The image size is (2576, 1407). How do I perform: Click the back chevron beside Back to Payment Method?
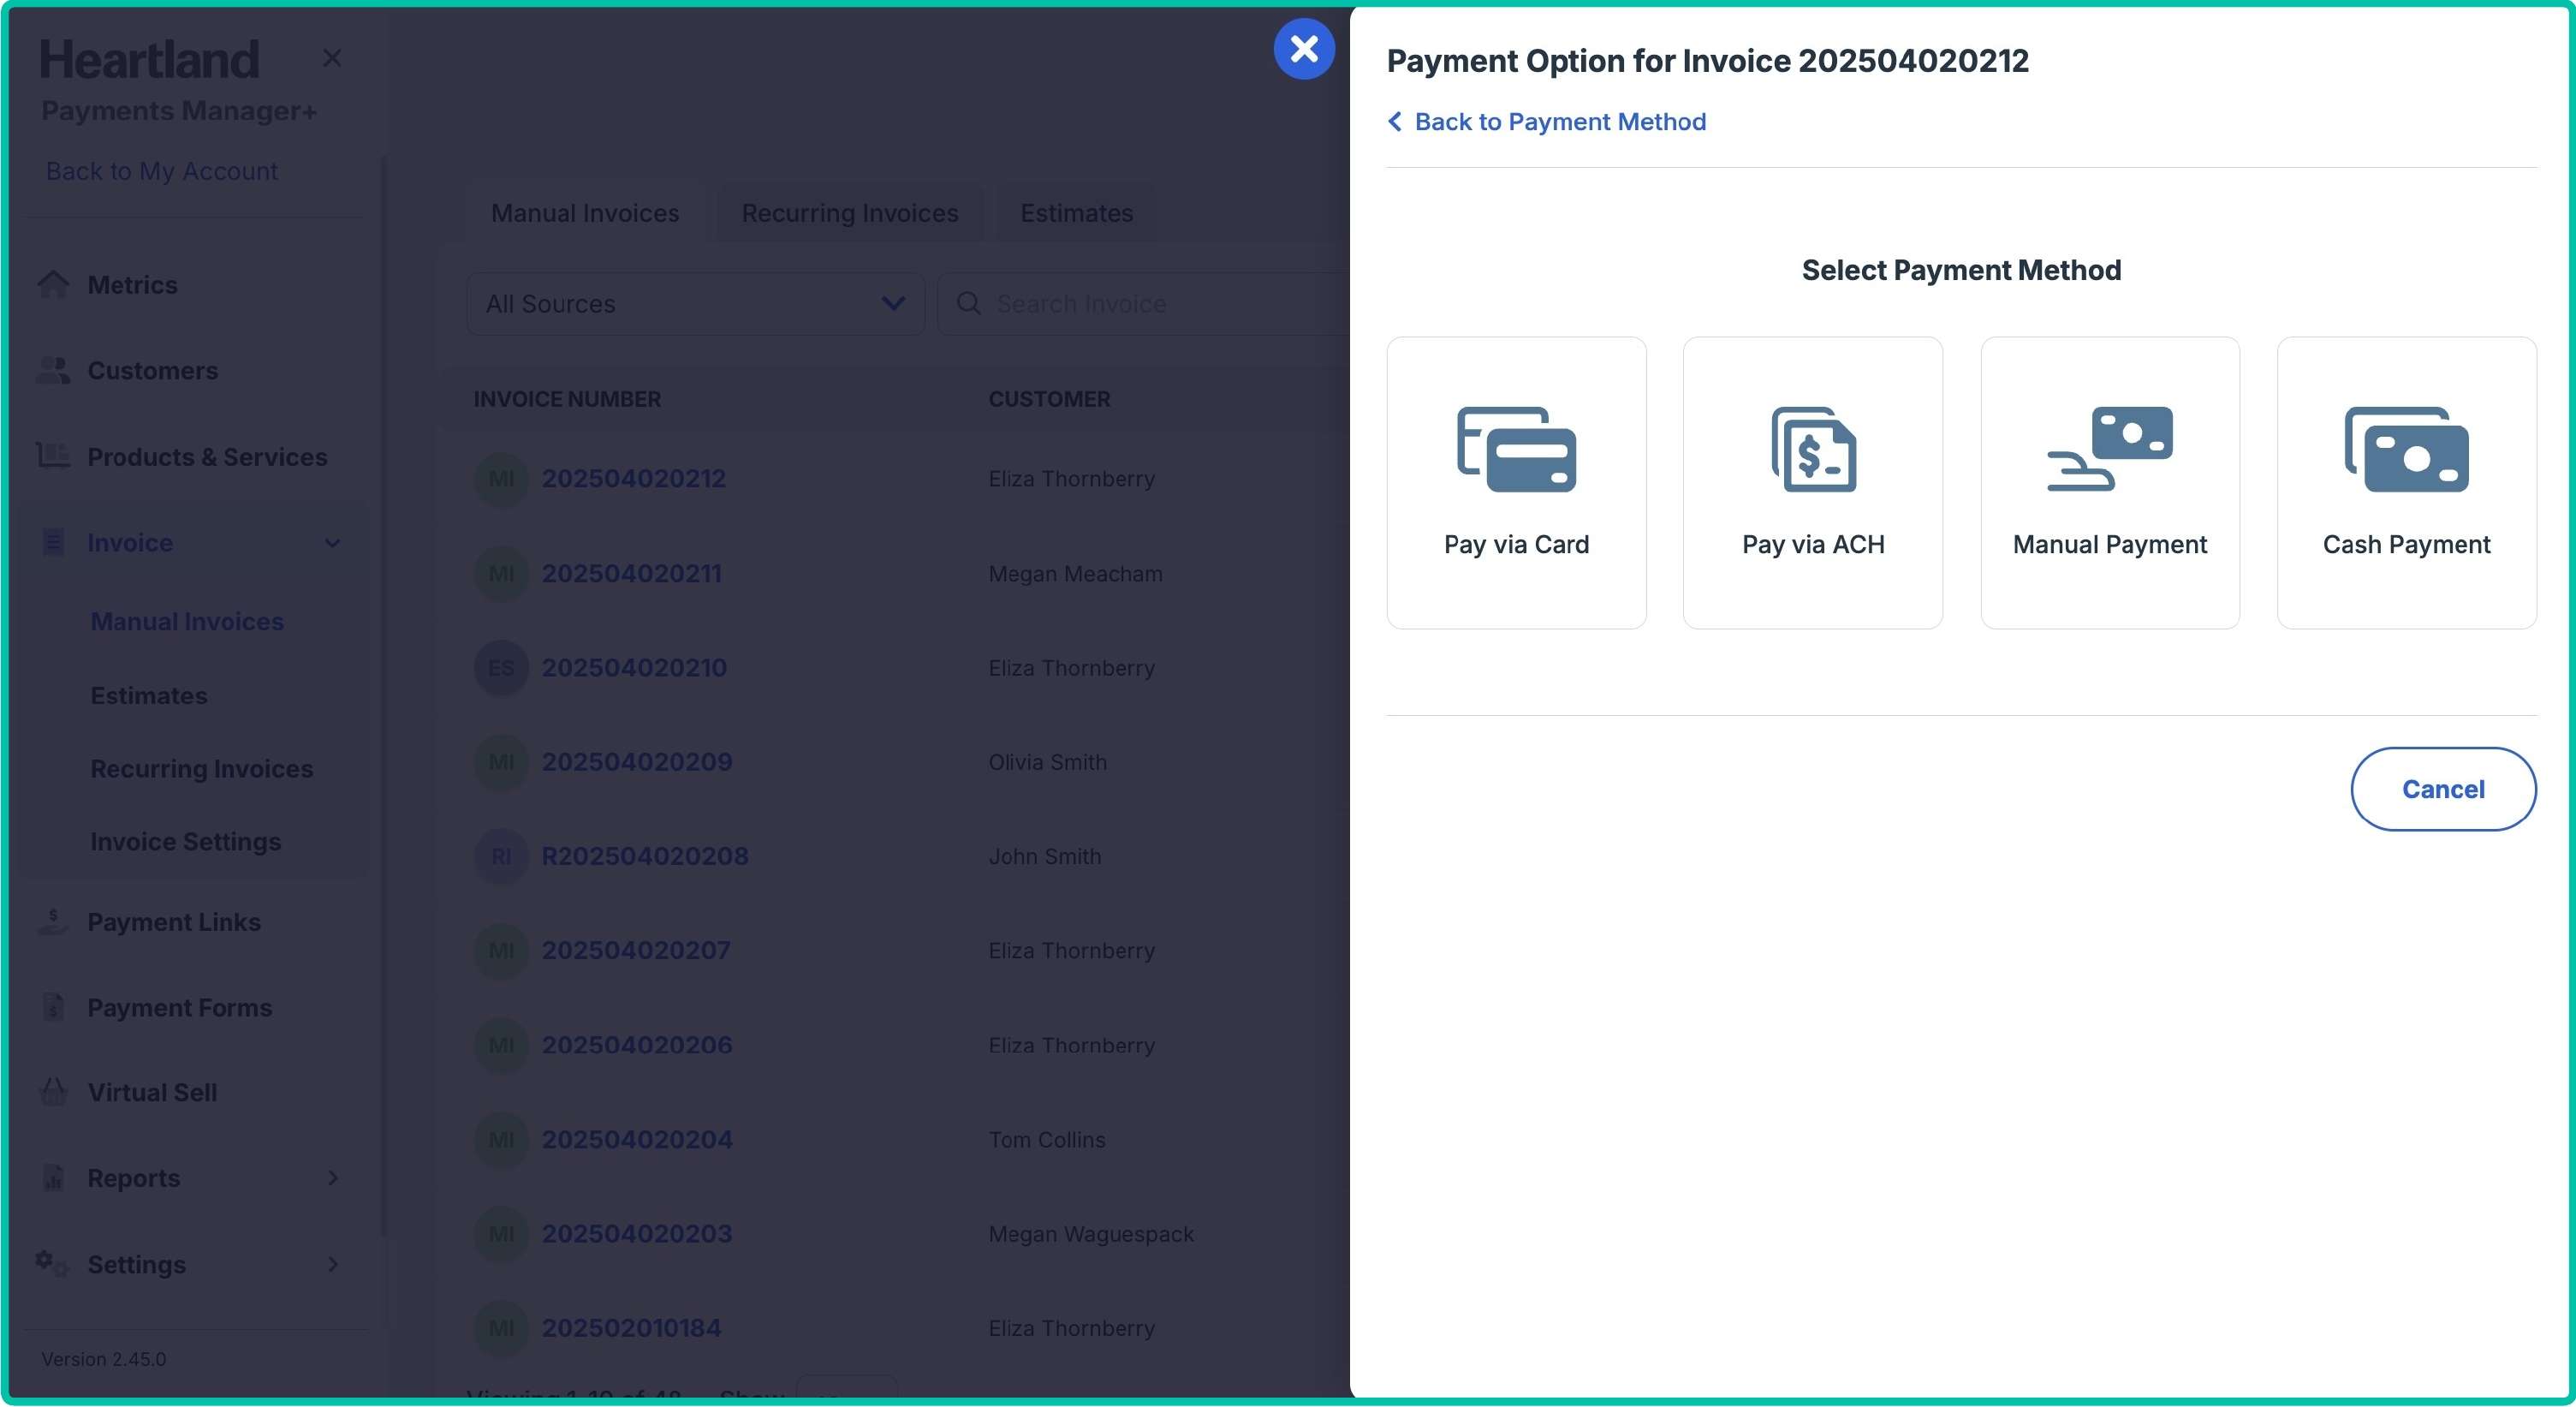click(1394, 121)
